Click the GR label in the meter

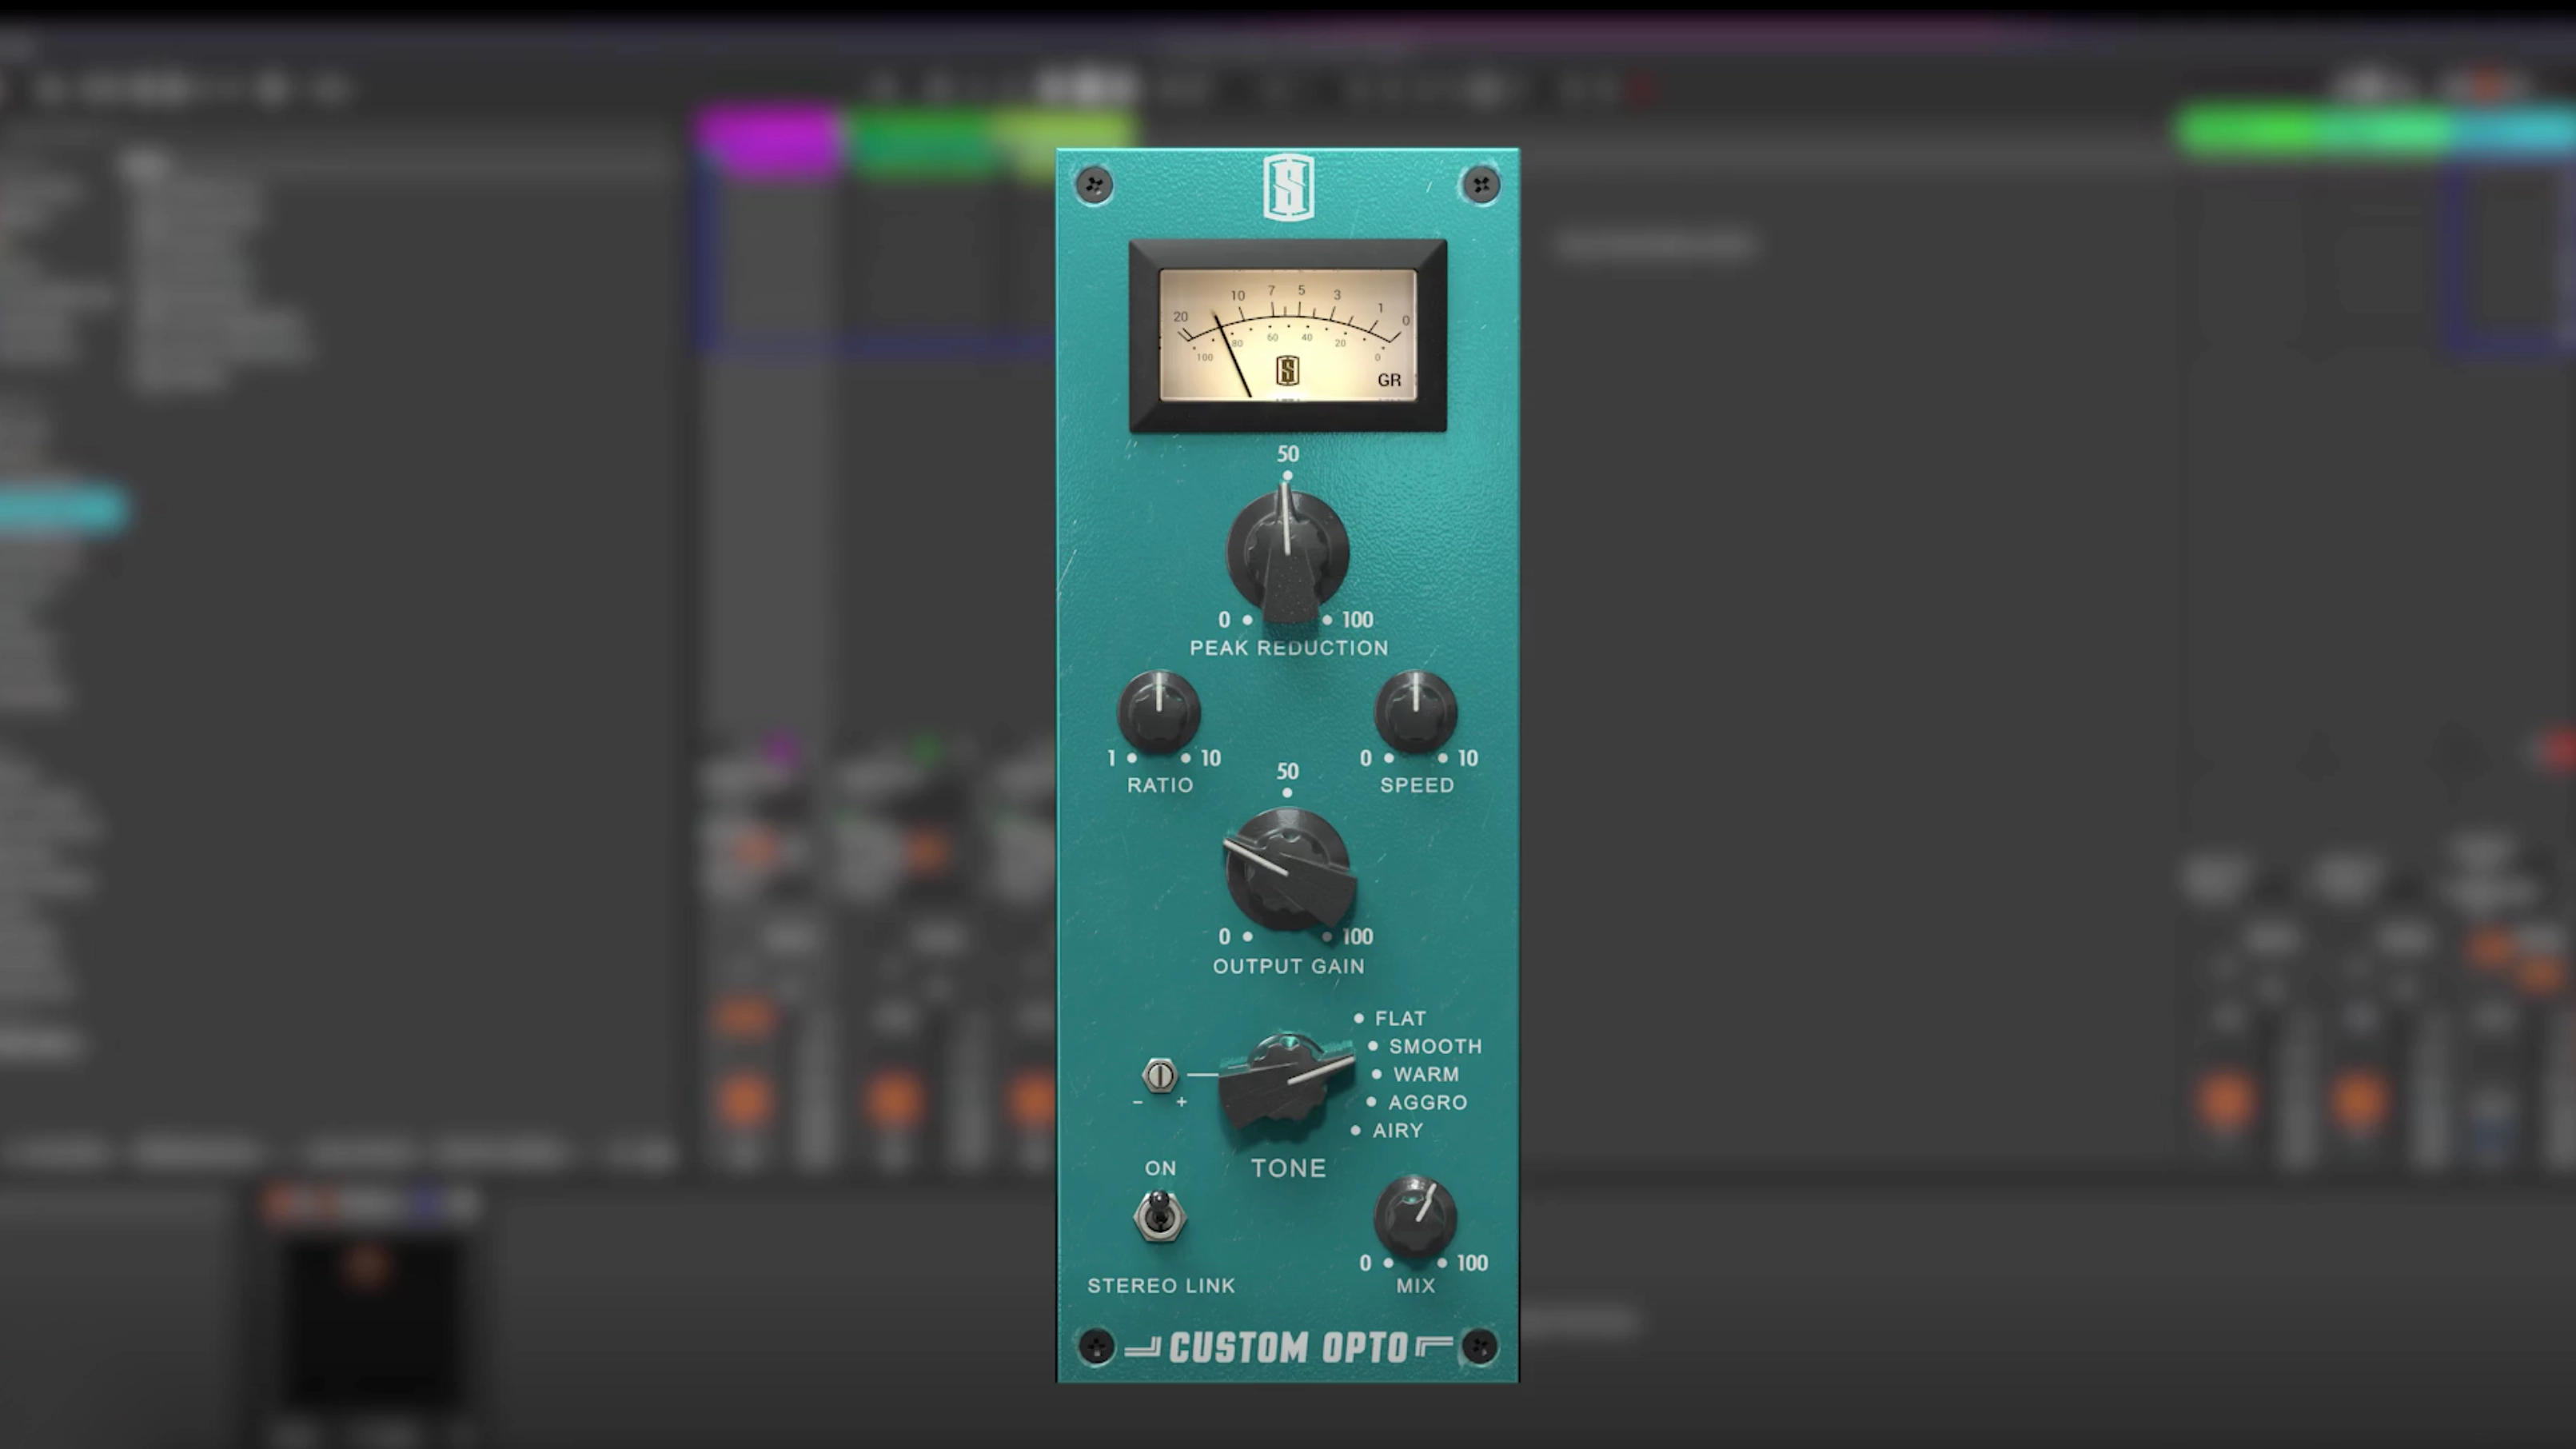[x=1389, y=380]
